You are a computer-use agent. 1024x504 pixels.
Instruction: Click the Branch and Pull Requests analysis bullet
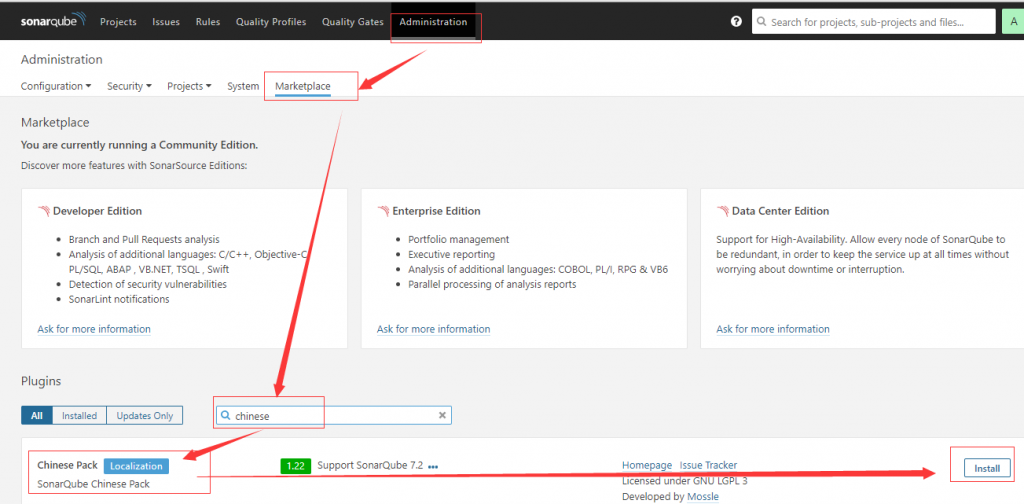144,239
